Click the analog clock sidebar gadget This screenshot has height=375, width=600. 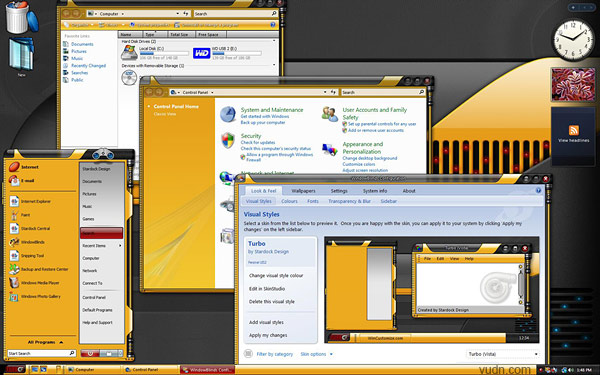pos(573,40)
